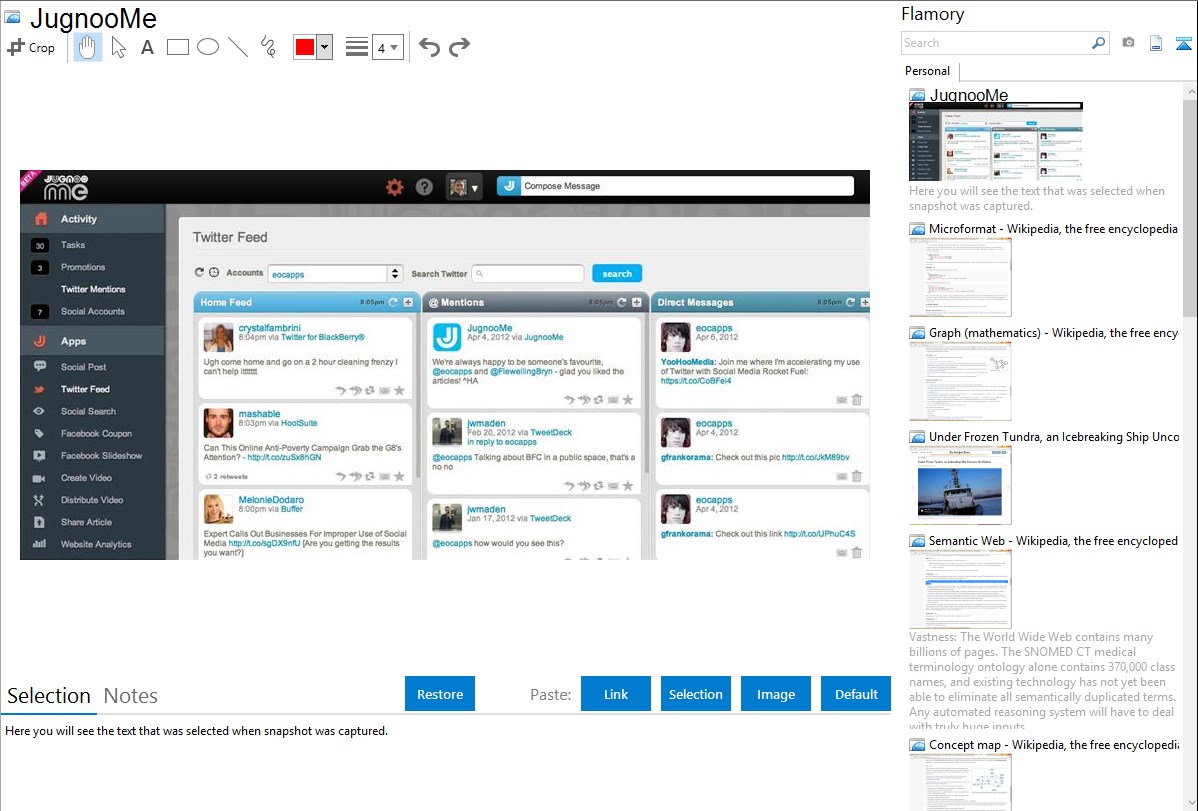Open the line width dropdown showing 4
The image size is (1198, 811).
(387, 47)
